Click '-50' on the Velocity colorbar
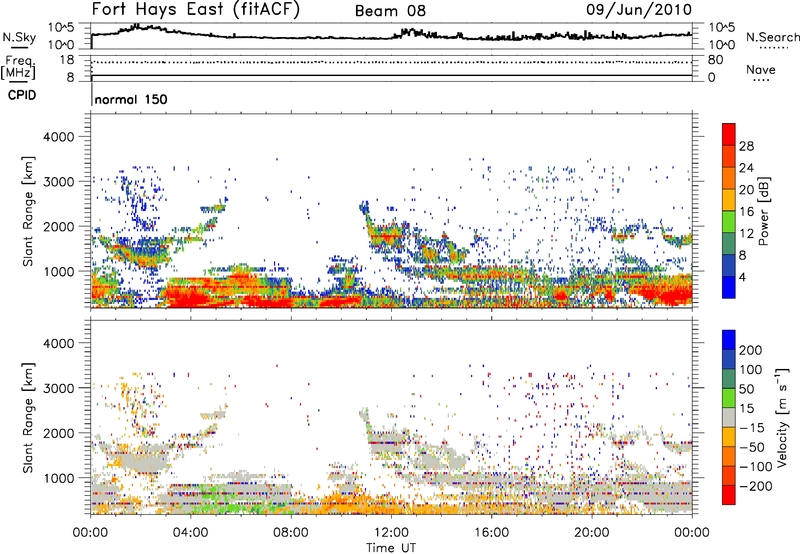 click(x=752, y=447)
